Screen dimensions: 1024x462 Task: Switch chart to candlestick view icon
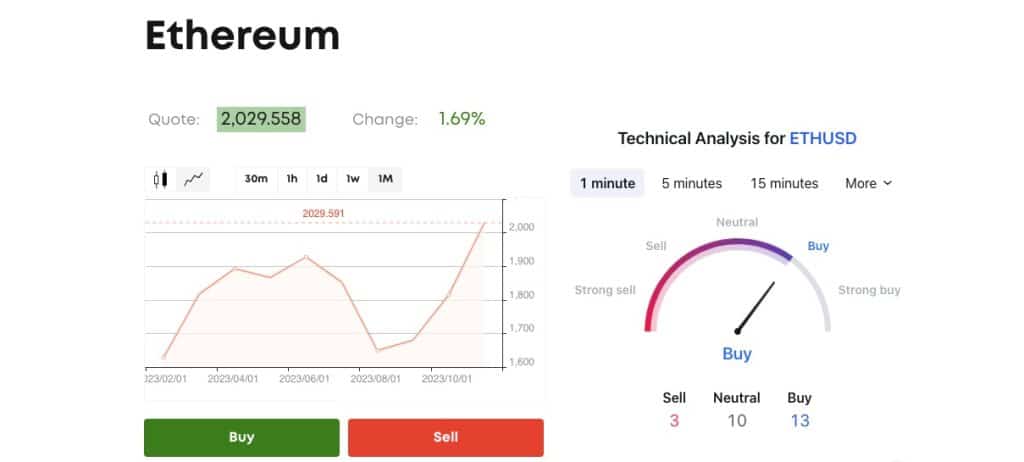click(x=160, y=179)
